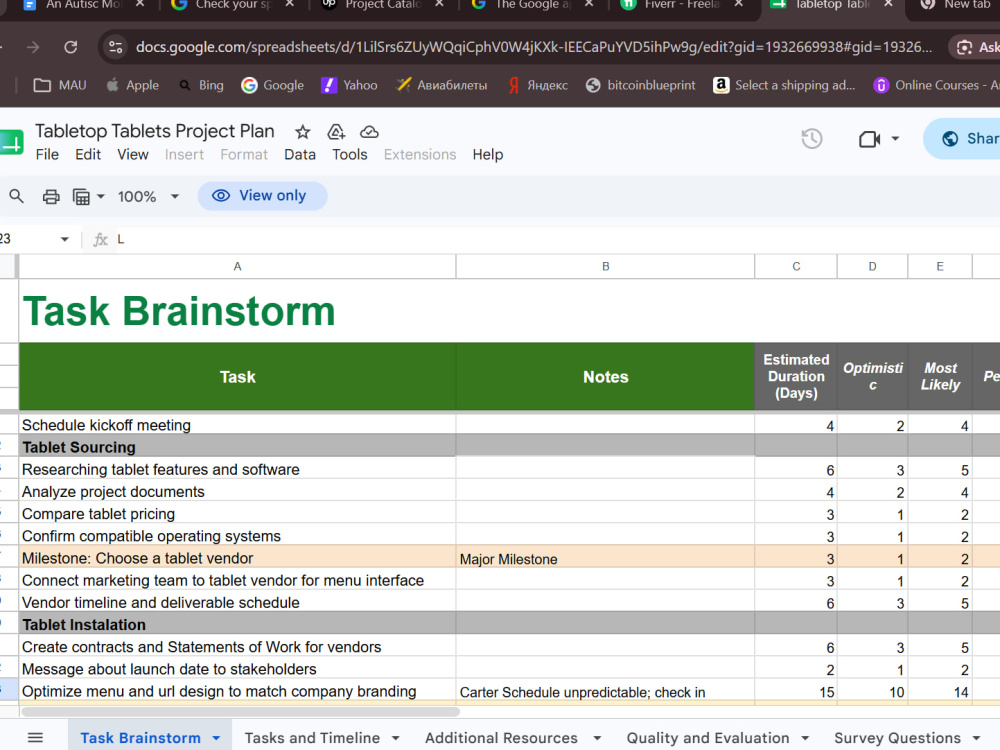Check the cloud document status icon
The width and height of the screenshot is (1000, 750).
click(369, 132)
